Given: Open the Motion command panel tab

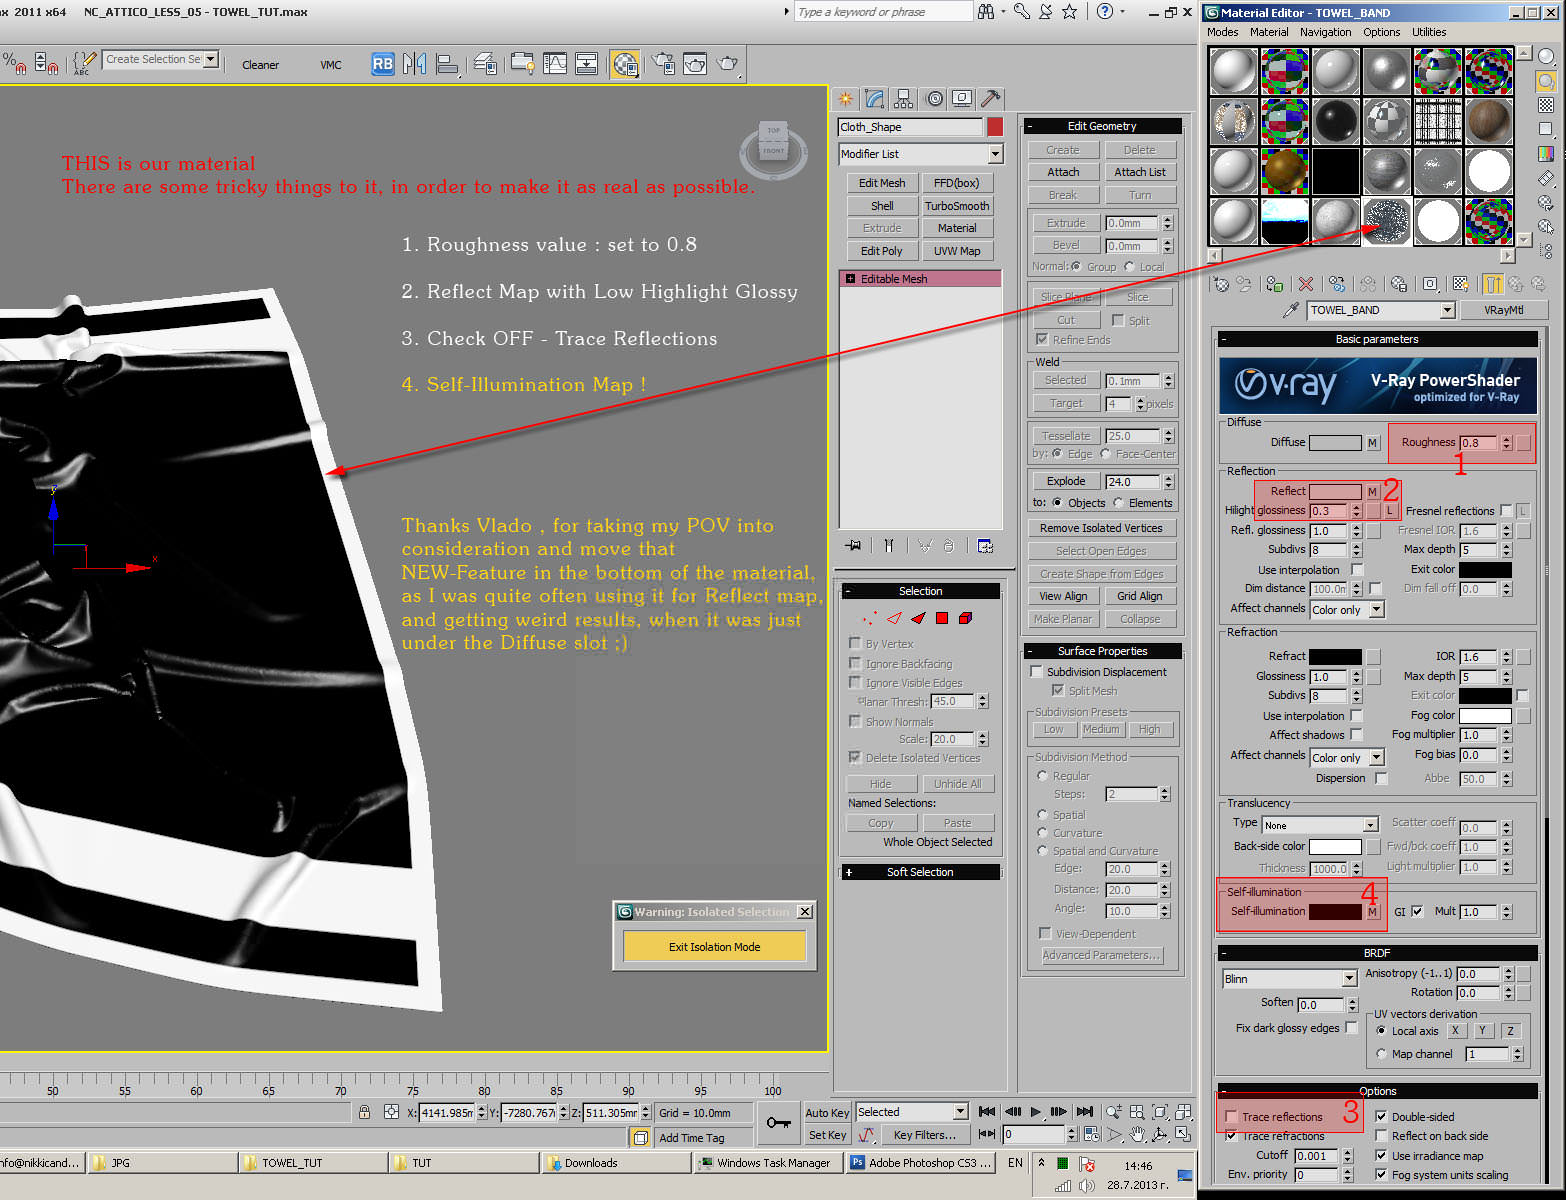Looking at the screenshot, I should 934,98.
